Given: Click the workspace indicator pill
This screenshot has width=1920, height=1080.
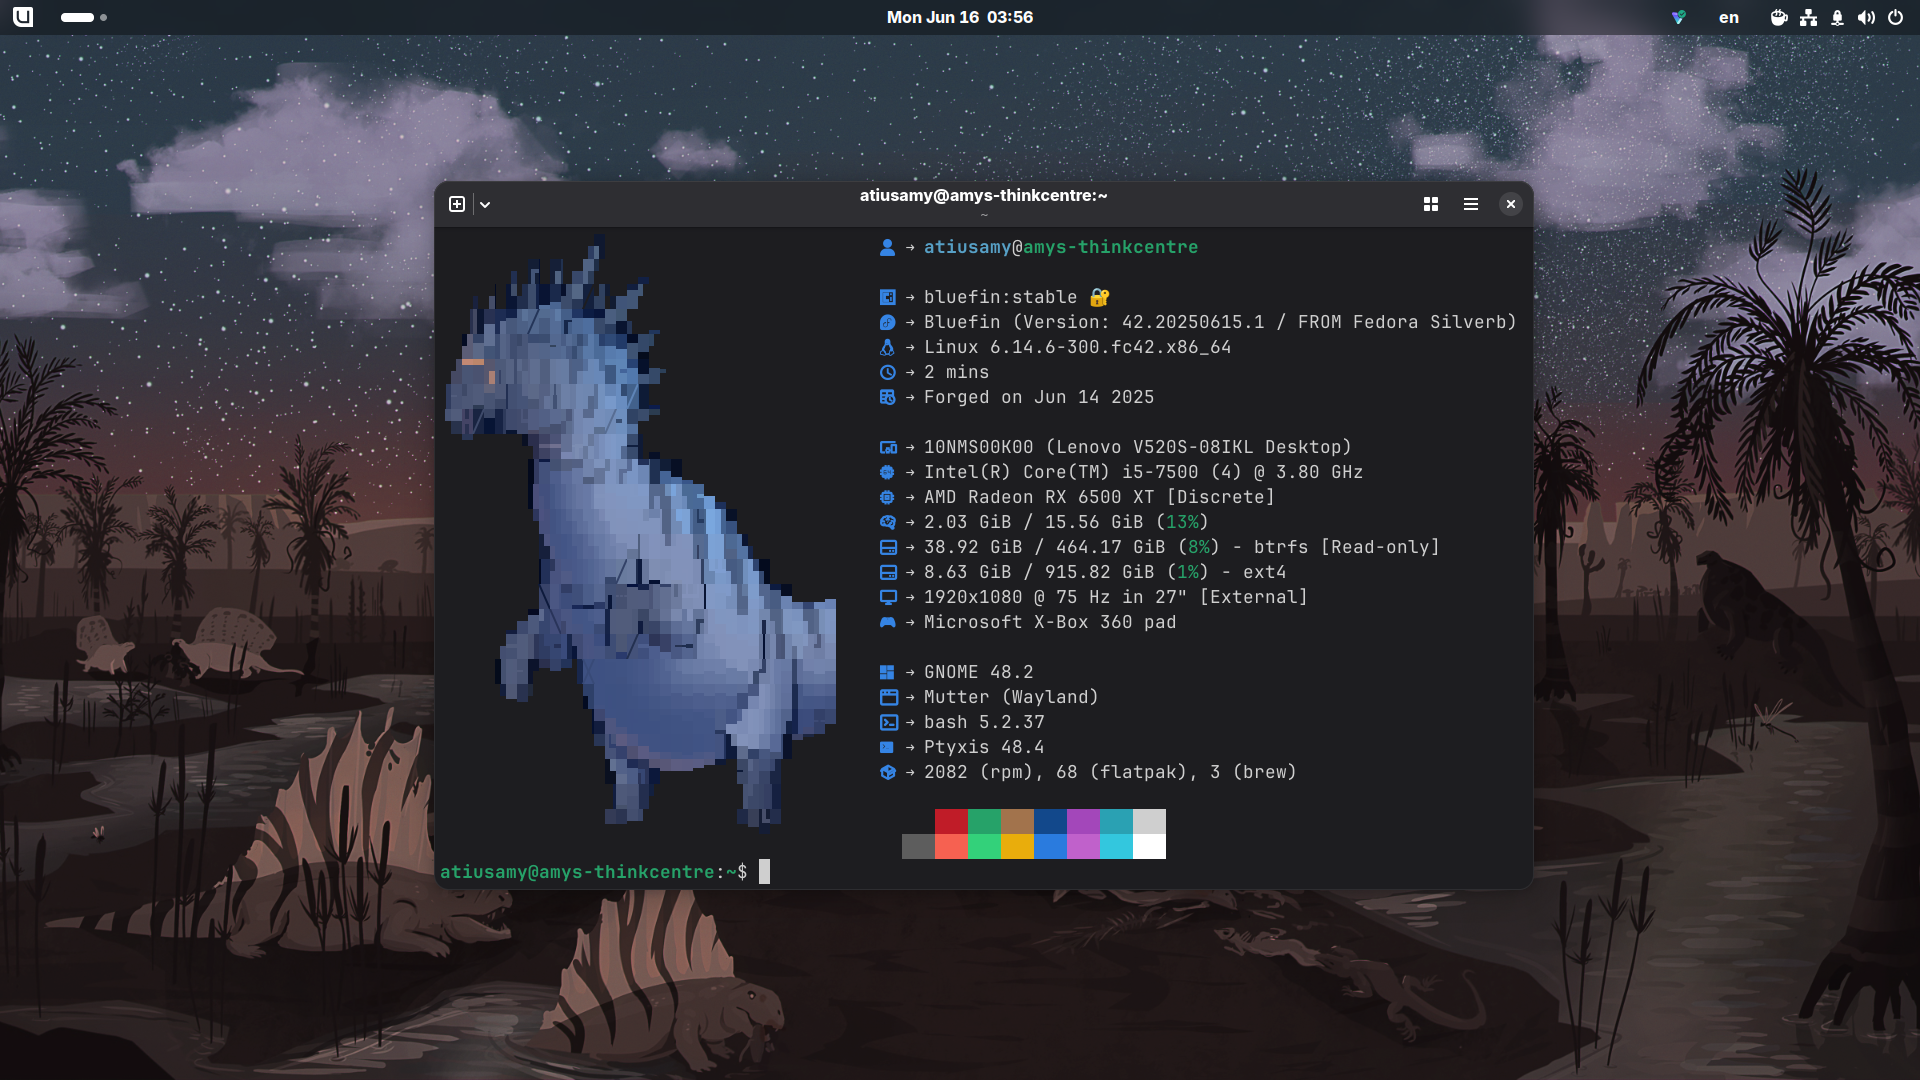Looking at the screenshot, I should (x=77, y=17).
